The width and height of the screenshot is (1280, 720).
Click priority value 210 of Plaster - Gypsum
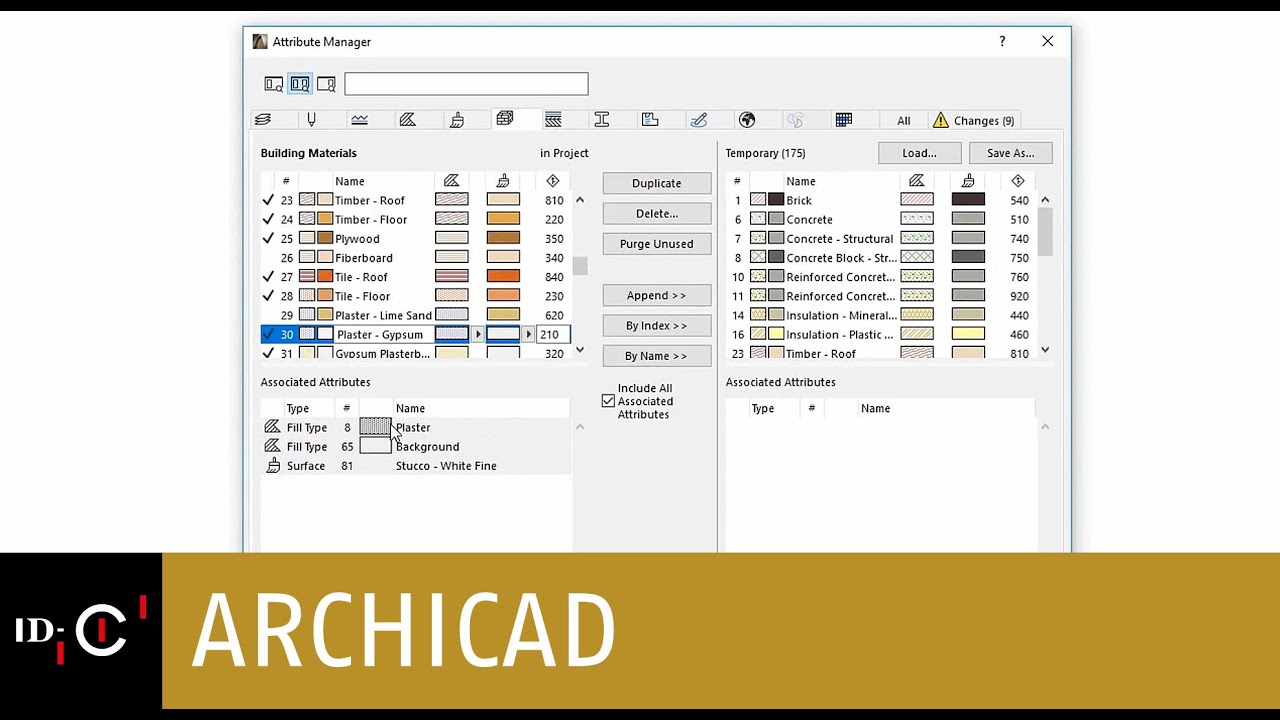point(550,335)
